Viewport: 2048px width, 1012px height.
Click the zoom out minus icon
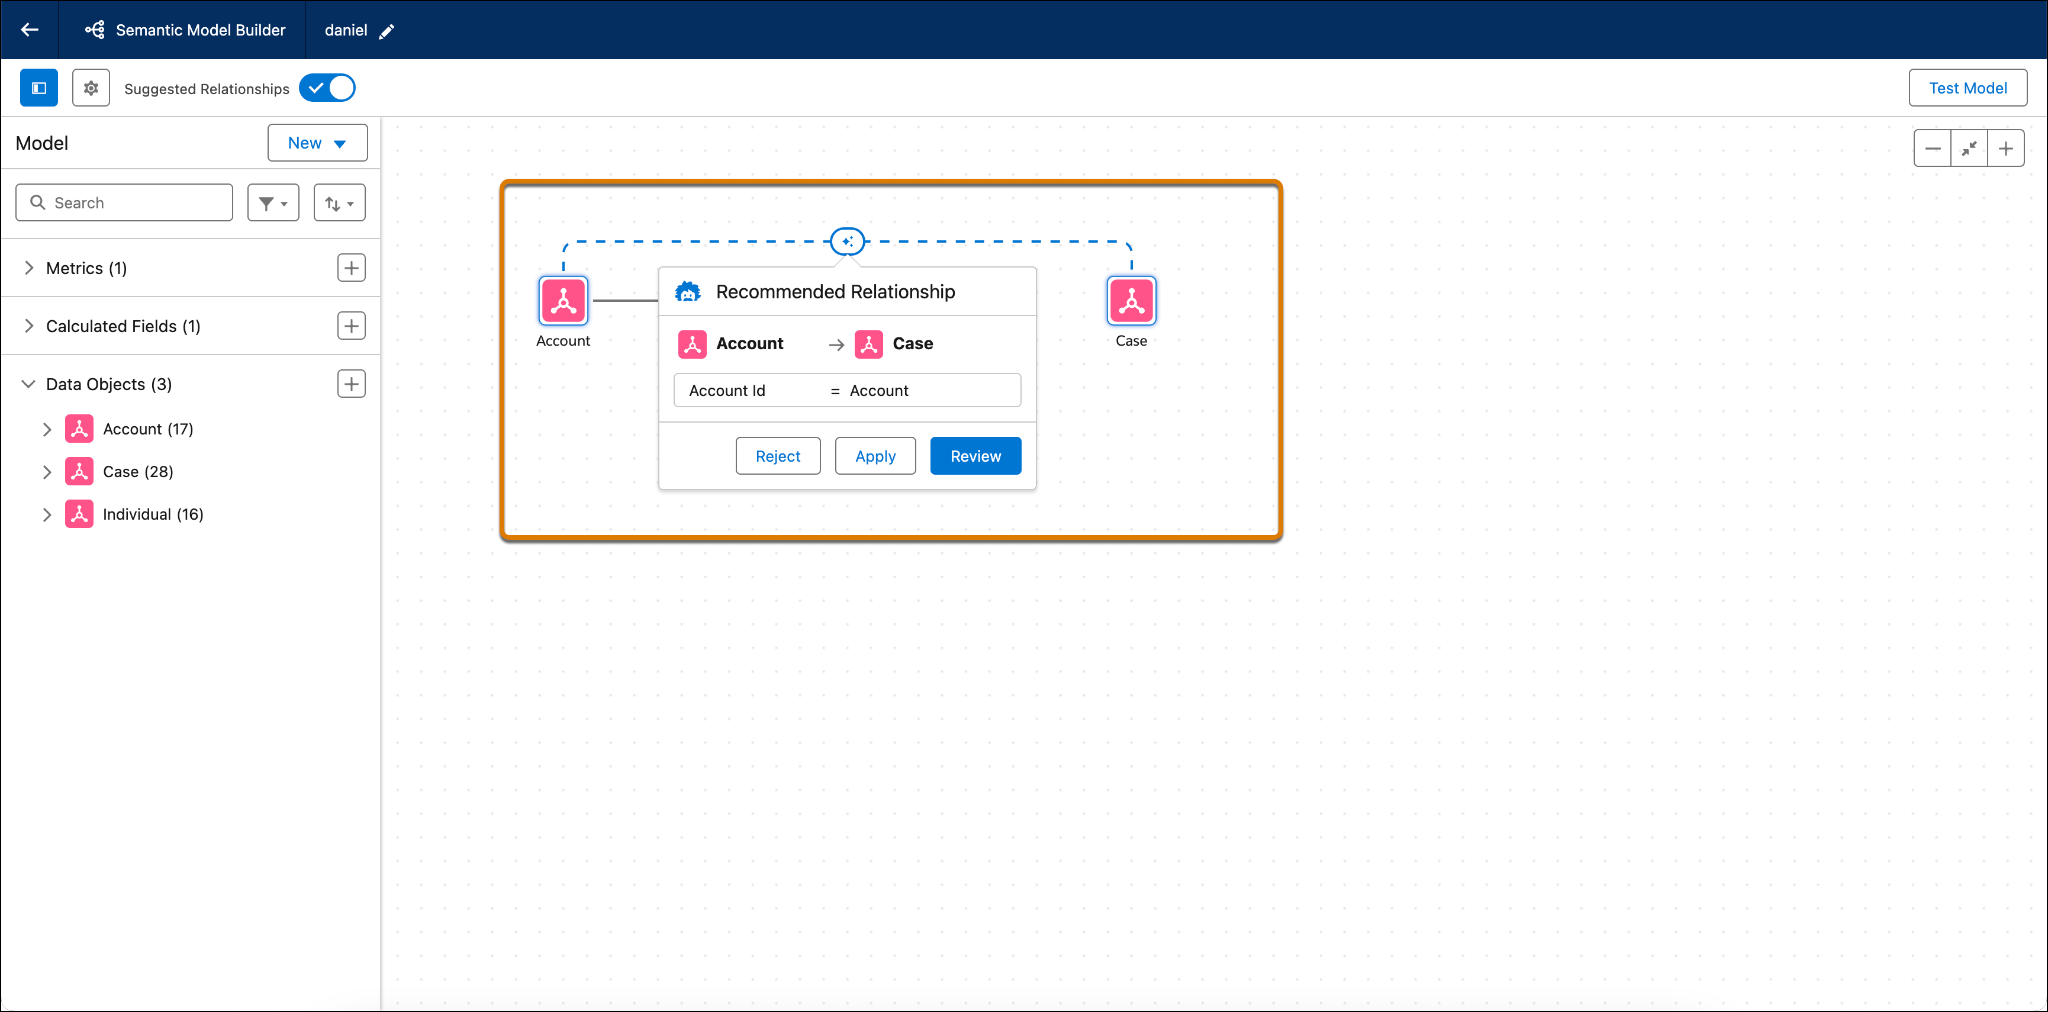pos(1933,148)
